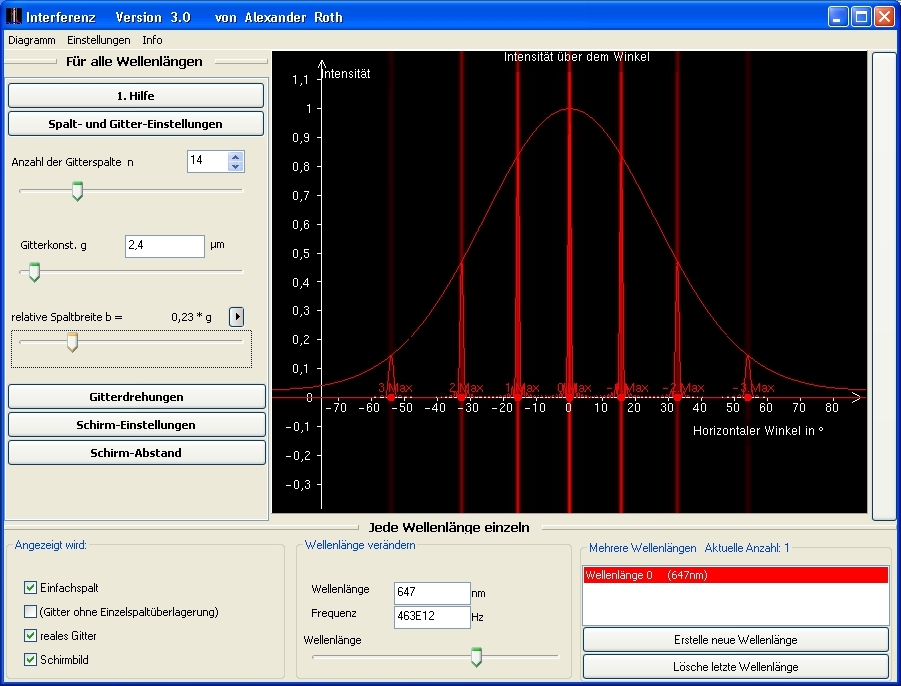Toggle the reales Gitter checkbox
Image resolution: width=901 pixels, height=686 pixels.
coord(30,636)
